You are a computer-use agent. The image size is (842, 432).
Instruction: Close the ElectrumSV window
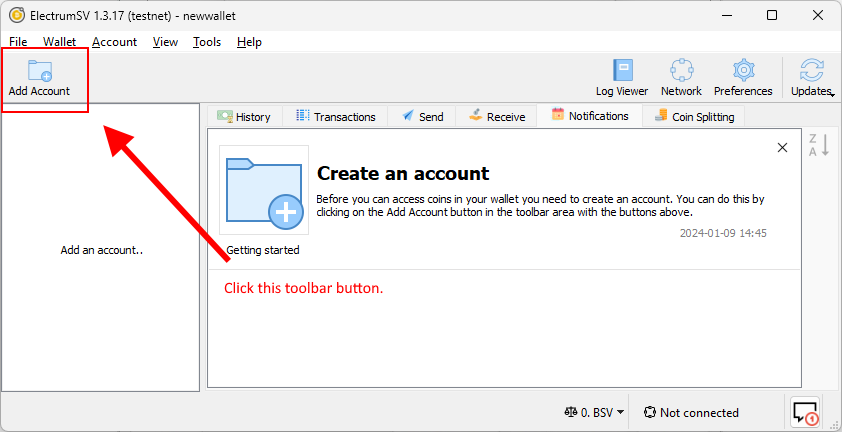818,16
